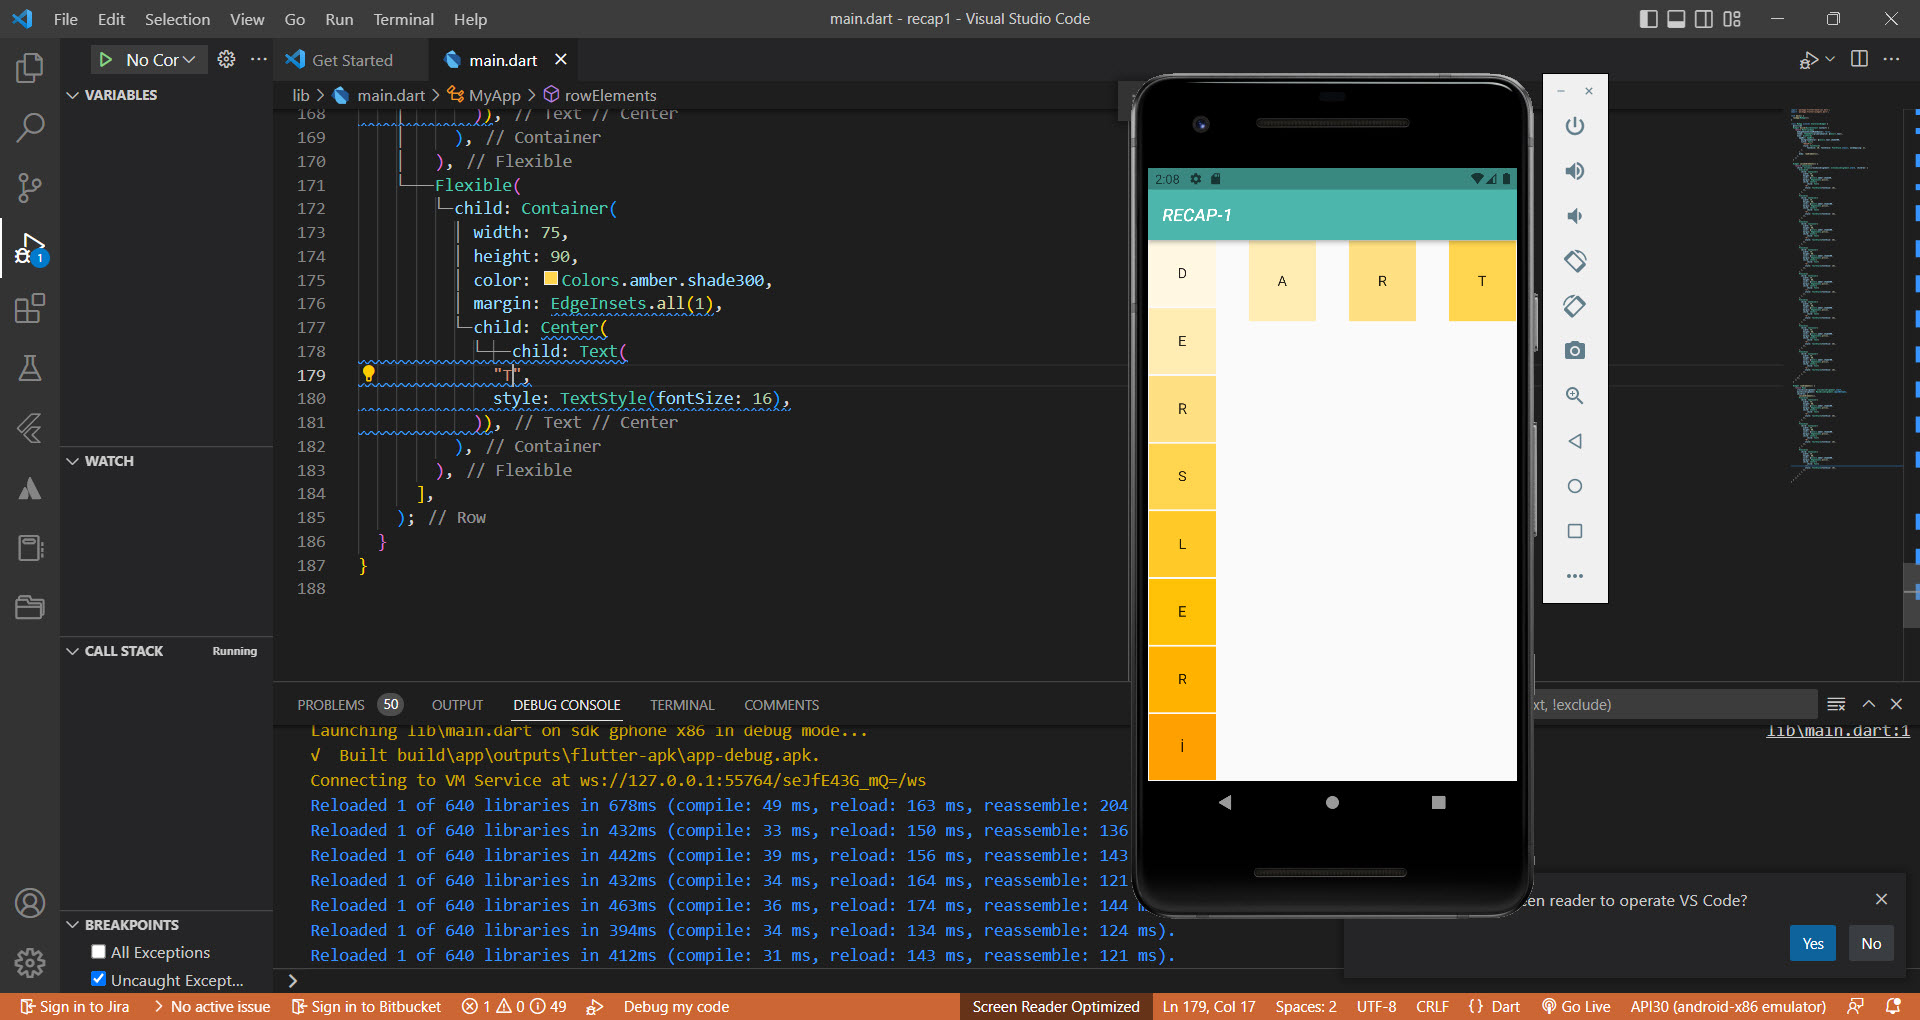Increase volume via the emulator volume-up icon
Screen dimensions: 1920x1020
[1574, 171]
